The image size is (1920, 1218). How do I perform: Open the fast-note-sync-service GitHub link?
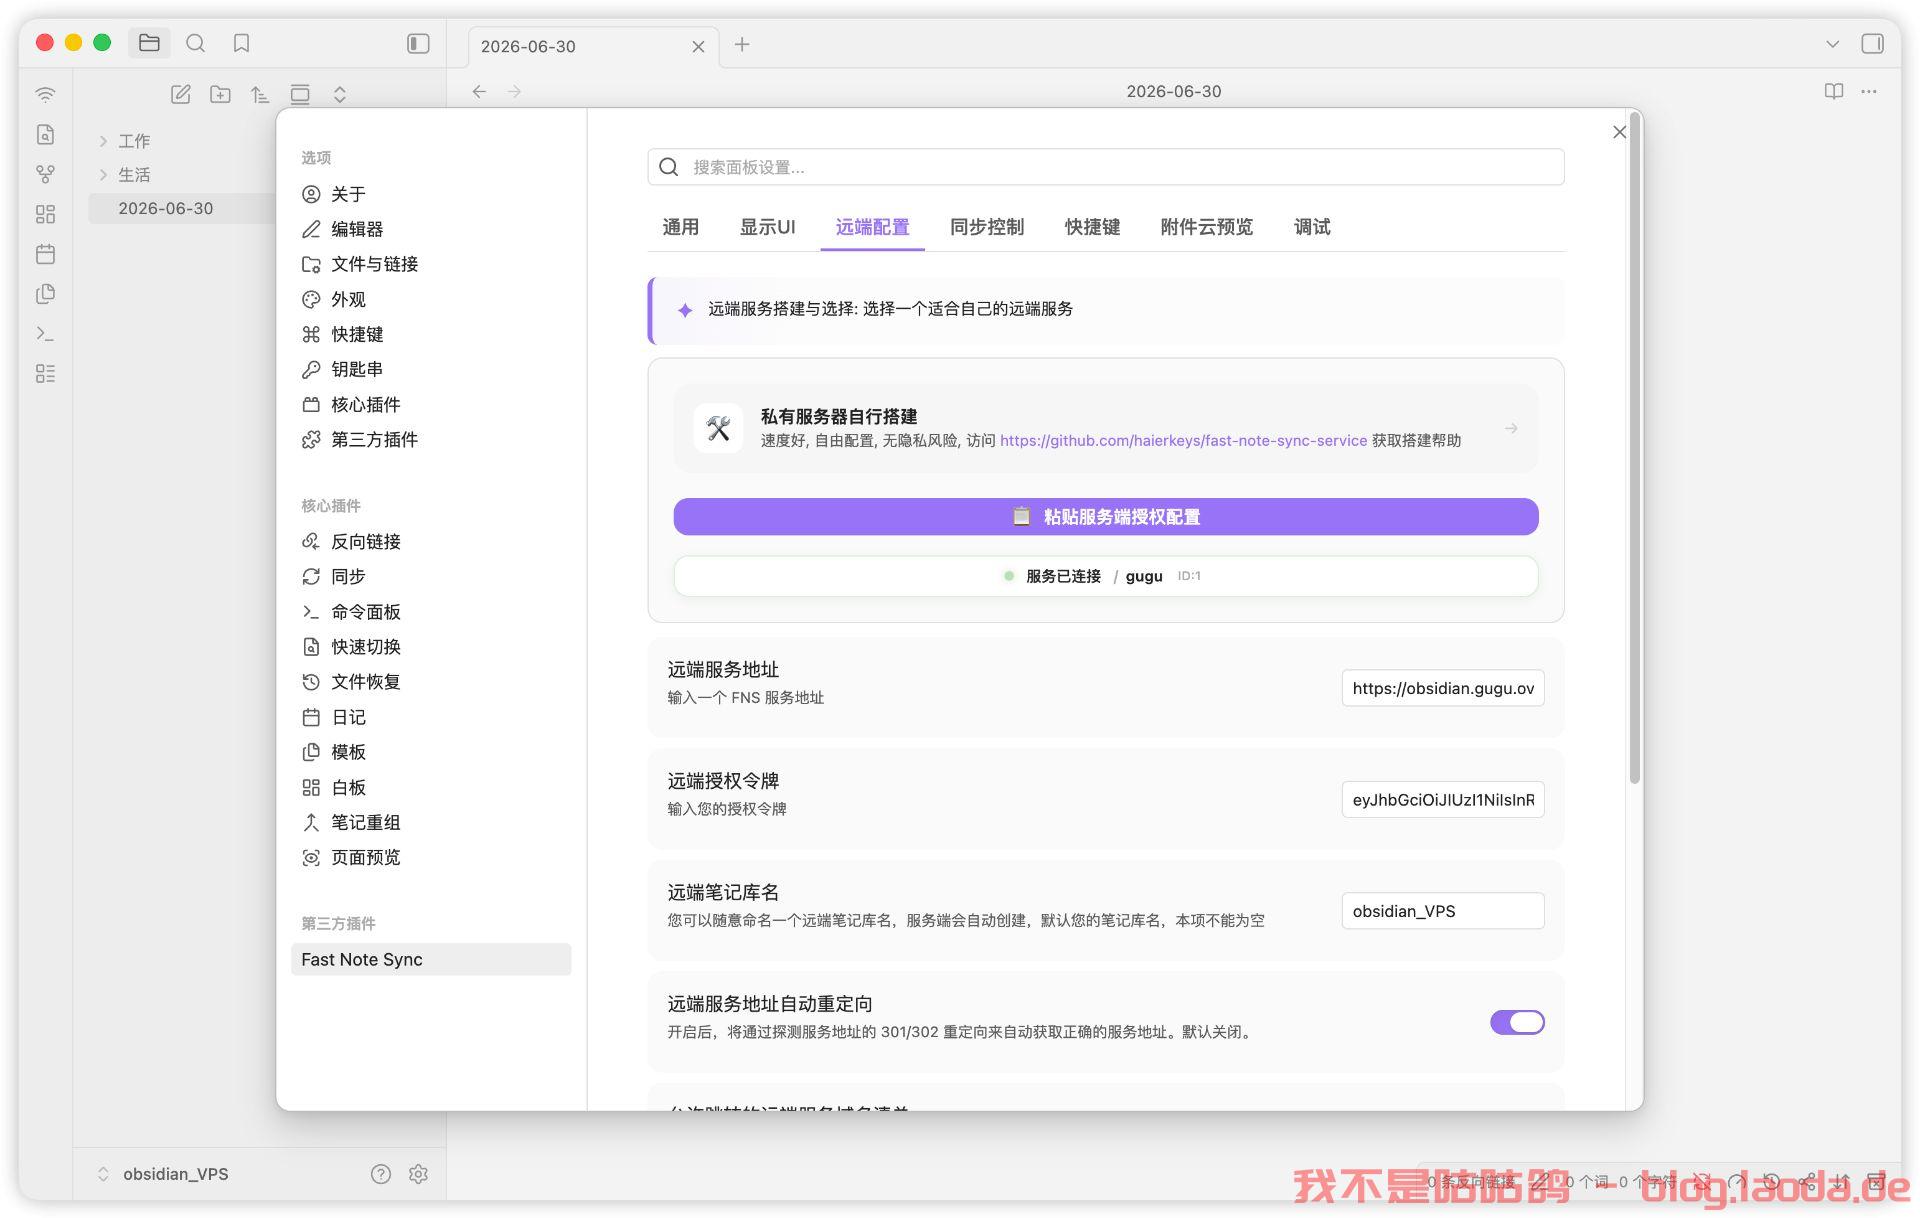point(1183,440)
